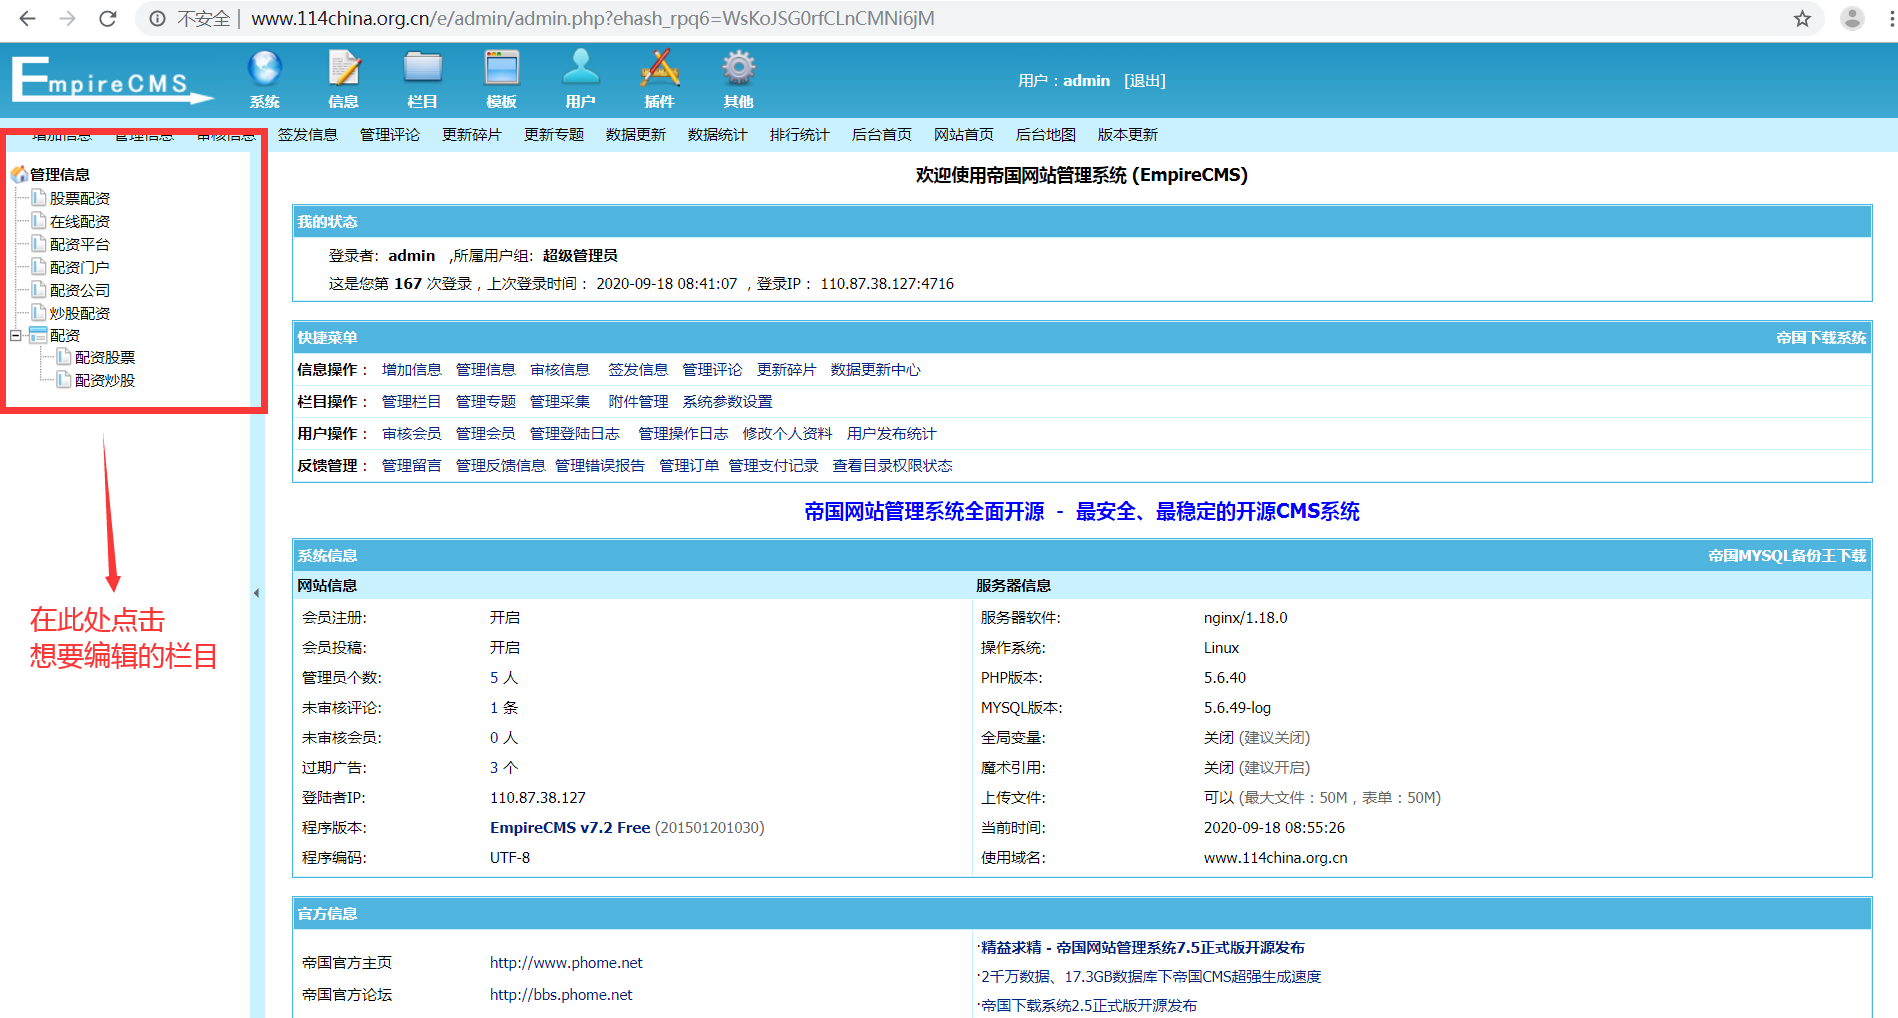The image size is (1898, 1018).
Task: Reload the page with browser refresh icon
Action: [x=107, y=18]
